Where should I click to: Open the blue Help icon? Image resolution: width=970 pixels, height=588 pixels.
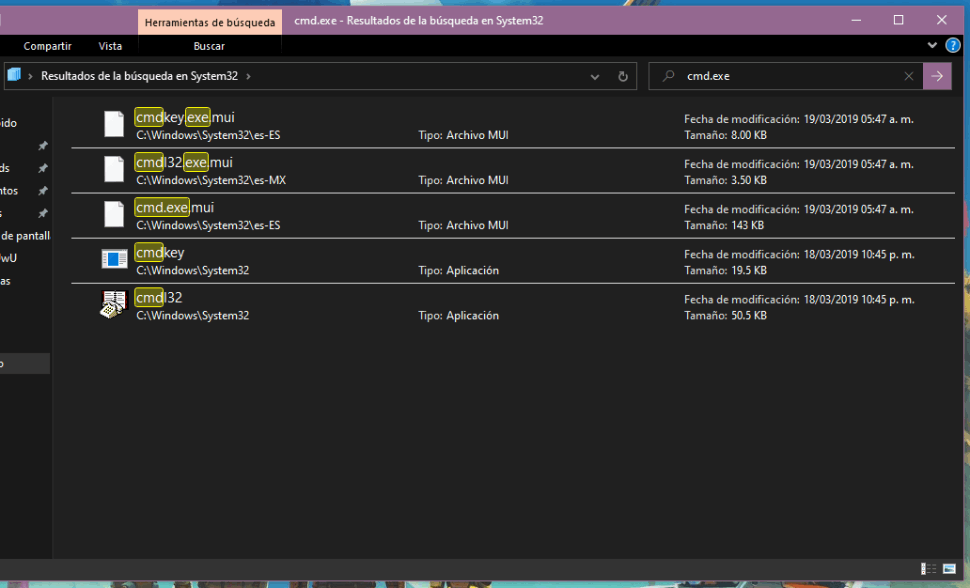[953, 45]
